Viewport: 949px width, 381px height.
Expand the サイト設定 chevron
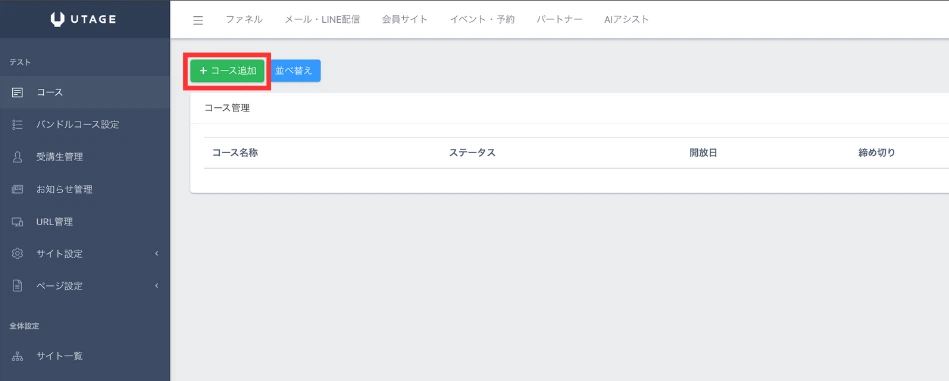(156, 253)
